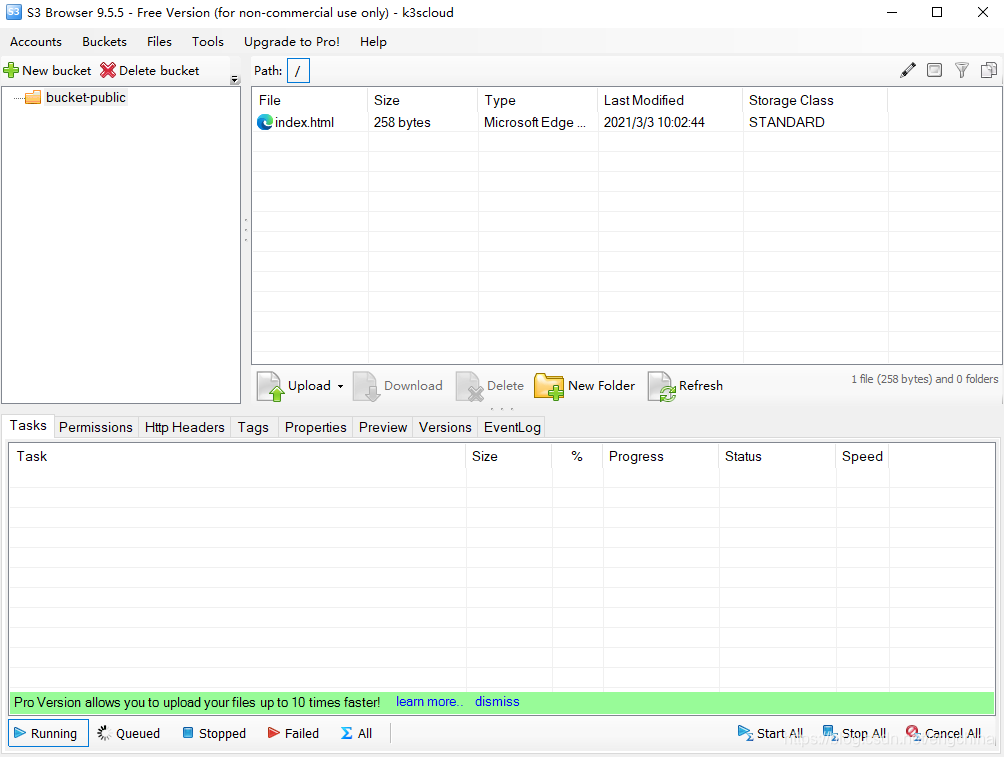Screen dimensions: 1004x757
Task: Click the Download file icon
Action: pos(367,386)
